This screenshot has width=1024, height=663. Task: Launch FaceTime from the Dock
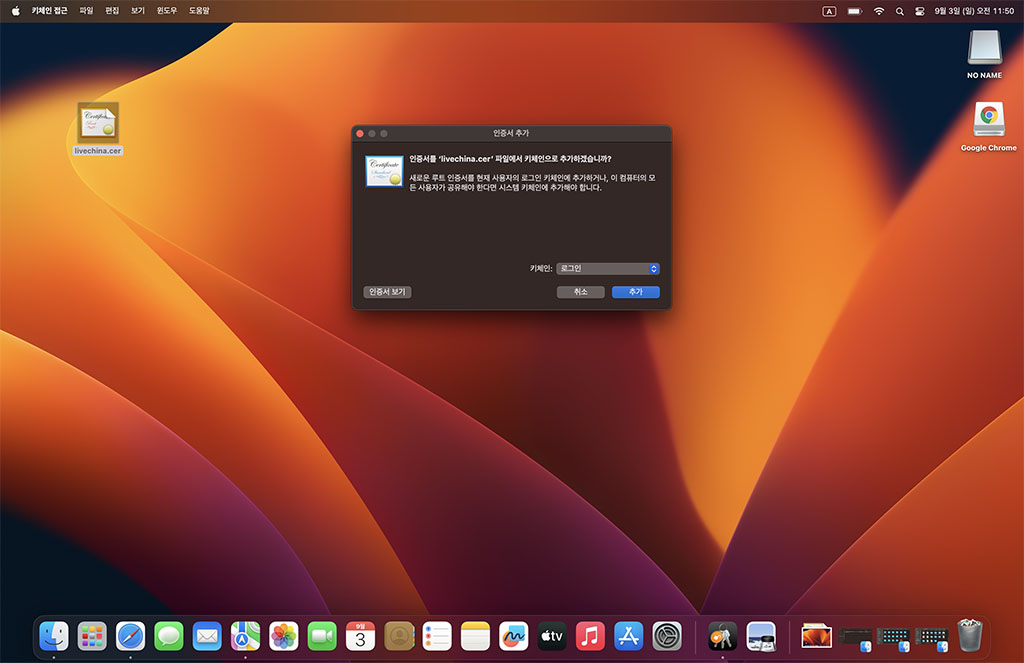pyautogui.click(x=322, y=636)
